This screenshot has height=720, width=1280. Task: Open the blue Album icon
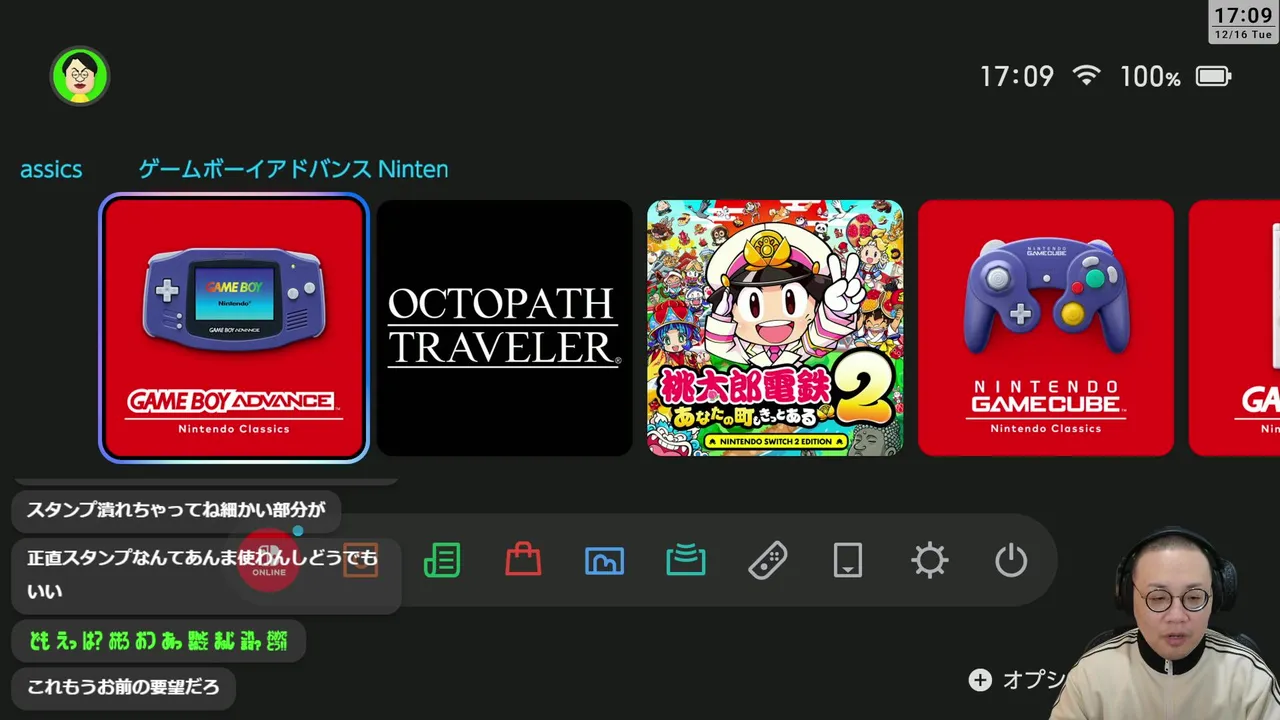604,561
